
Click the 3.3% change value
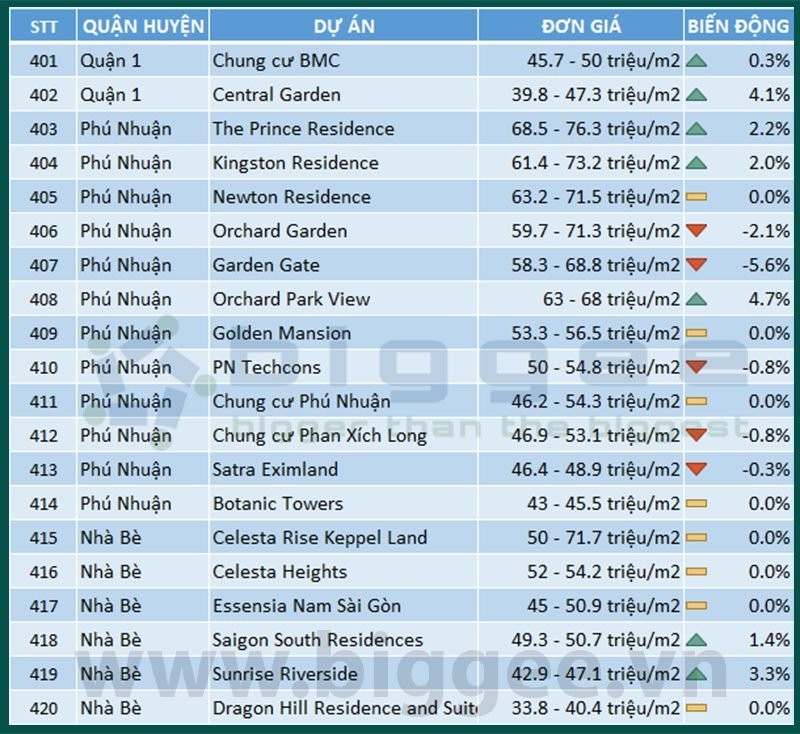pos(769,674)
